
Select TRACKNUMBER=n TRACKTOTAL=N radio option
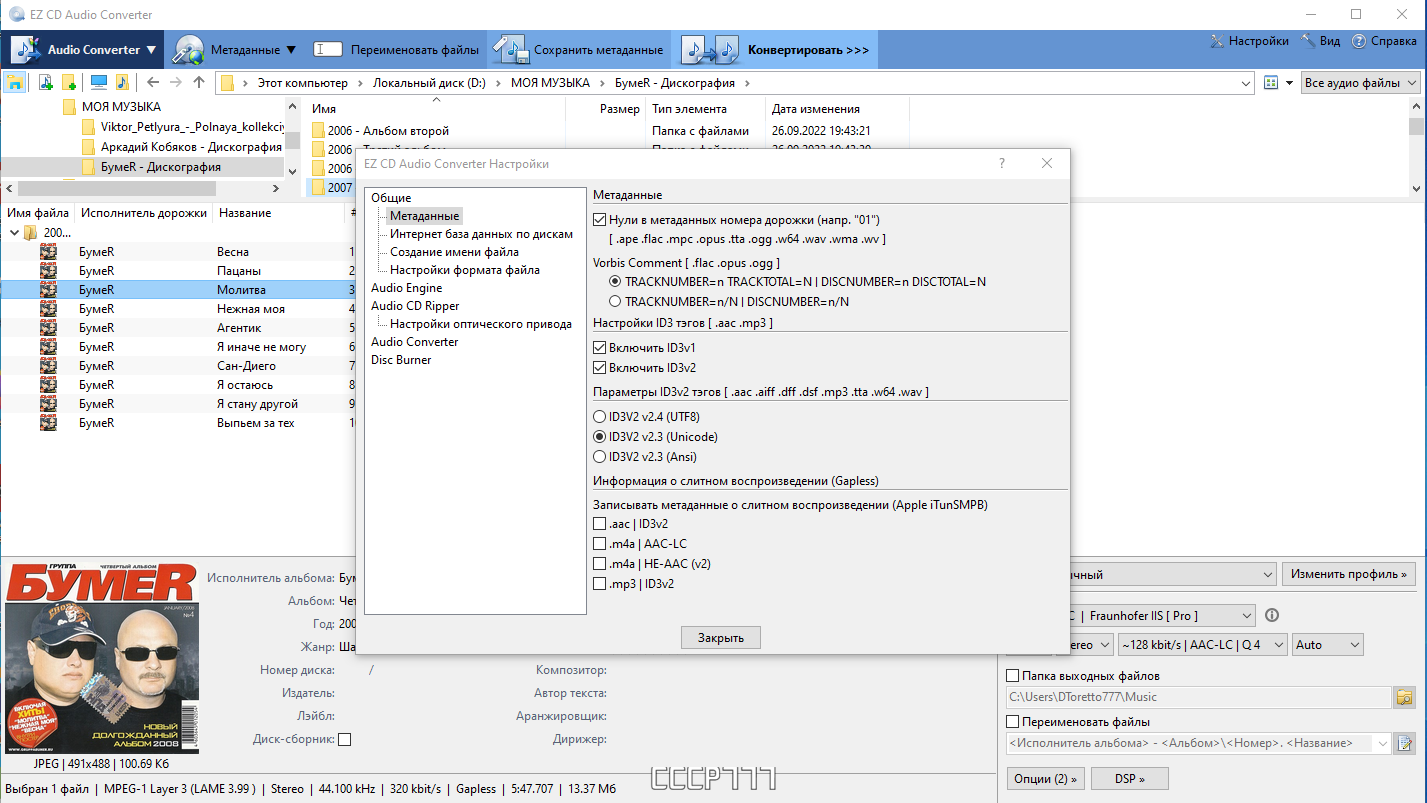[x=615, y=282]
